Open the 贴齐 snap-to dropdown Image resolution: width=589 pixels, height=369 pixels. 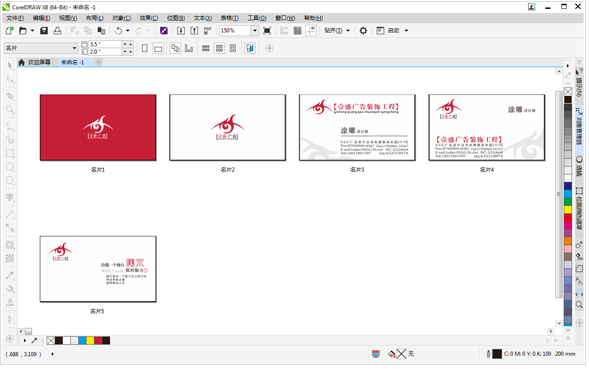coord(348,31)
